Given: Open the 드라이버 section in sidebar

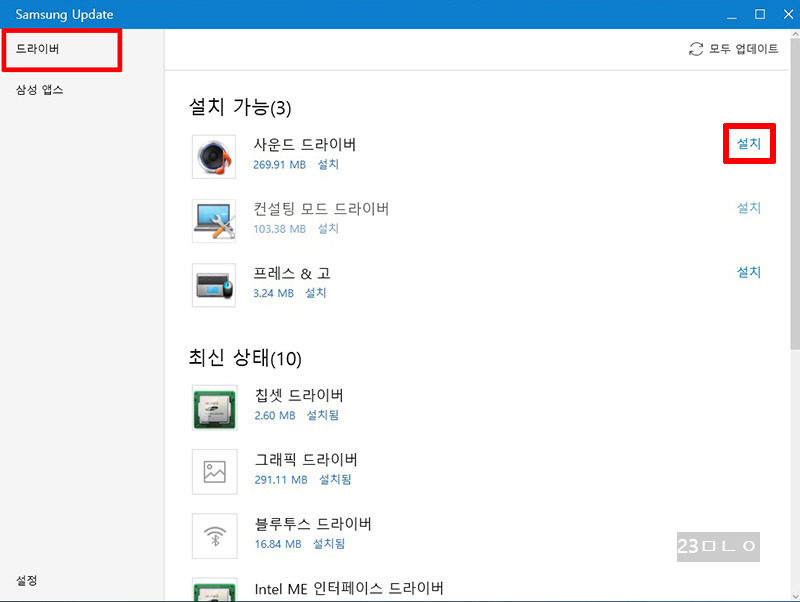Looking at the screenshot, I should coord(37,49).
